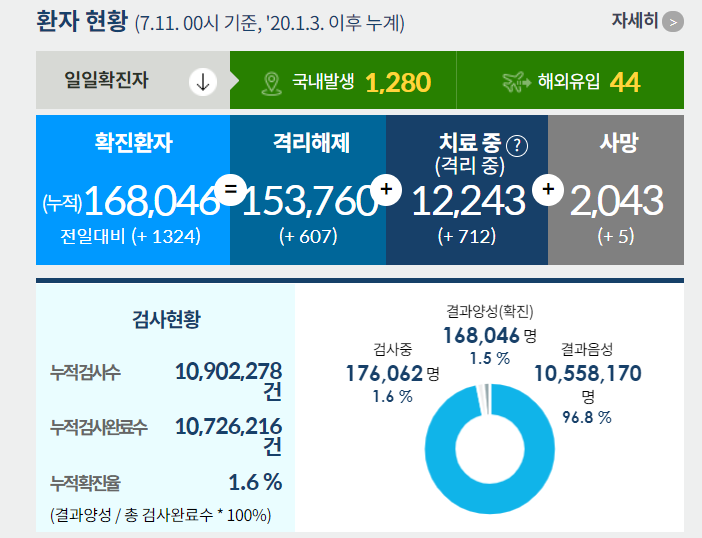Viewport: 702px width, 538px height.
Task: Click the 해외유입 44 count
Action: coord(624,82)
